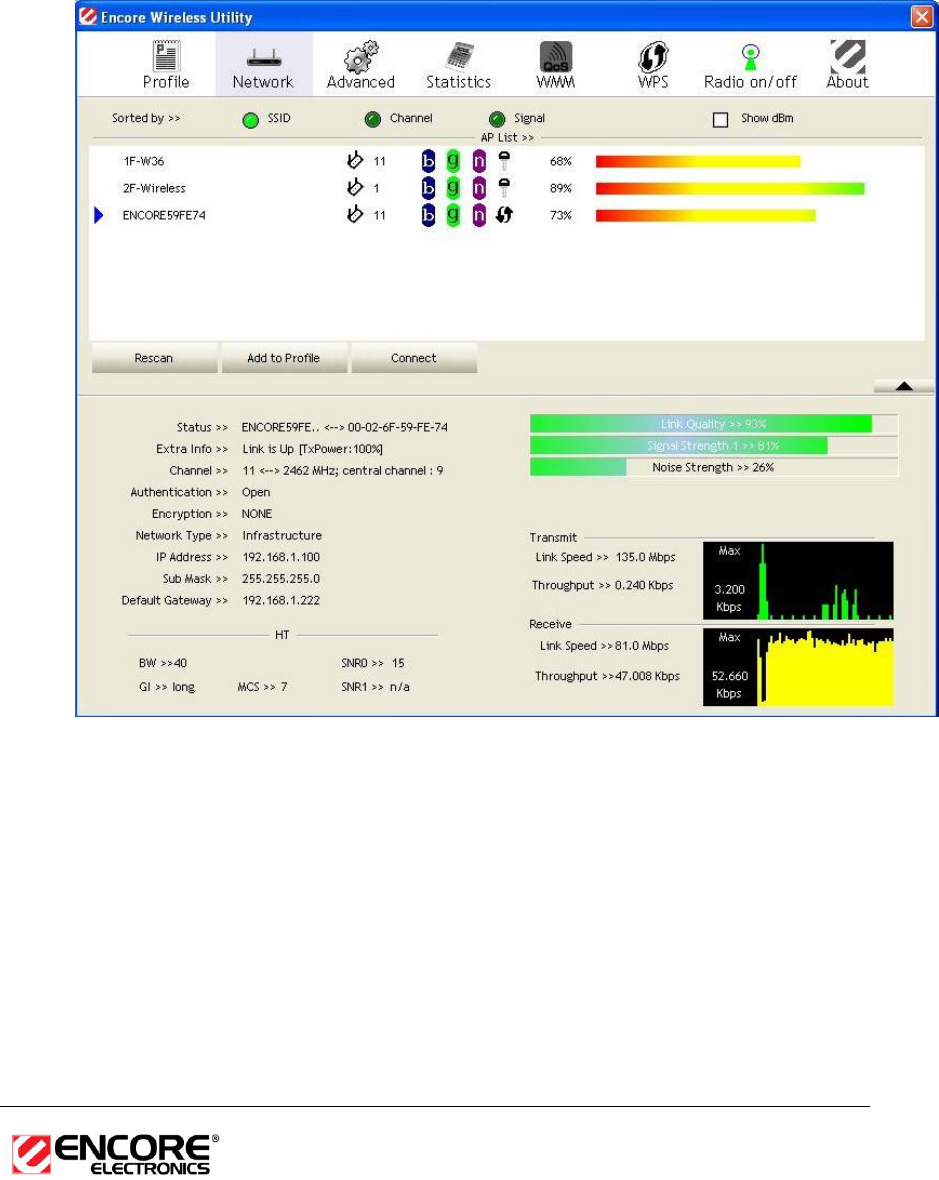Screen dimensions: 939x1180
Task: Click the 802.11n icon for 2F-Wireless
Action: tap(479, 187)
